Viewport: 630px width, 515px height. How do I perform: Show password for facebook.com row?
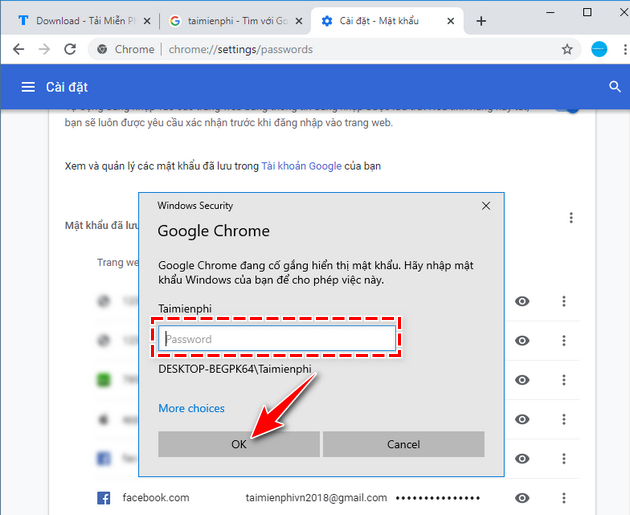(522, 498)
